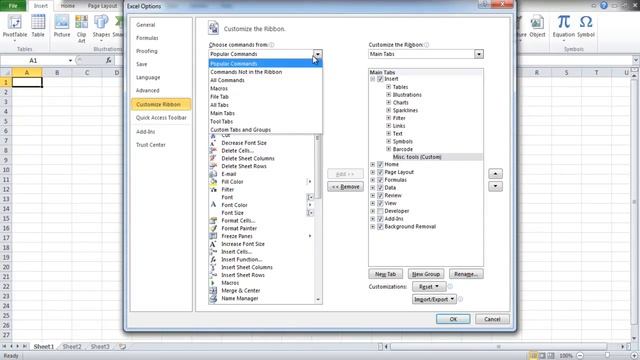Image resolution: width=640 pixels, height=360 pixels.
Task: Insert a Picture using the ribbon icon
Action: tap(62, 22)
